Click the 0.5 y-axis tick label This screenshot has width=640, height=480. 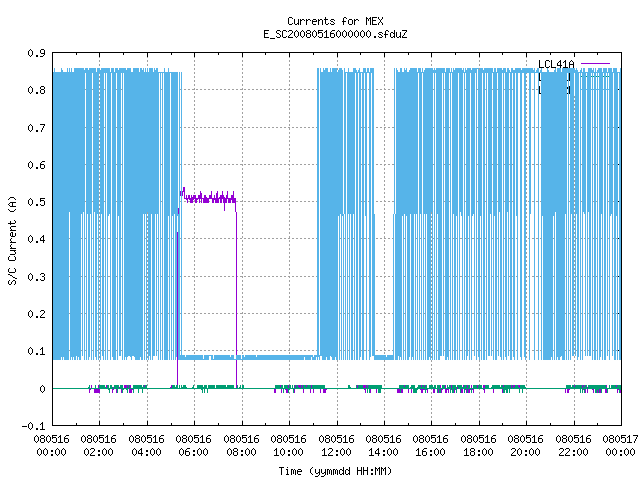(x=36, y=202)
